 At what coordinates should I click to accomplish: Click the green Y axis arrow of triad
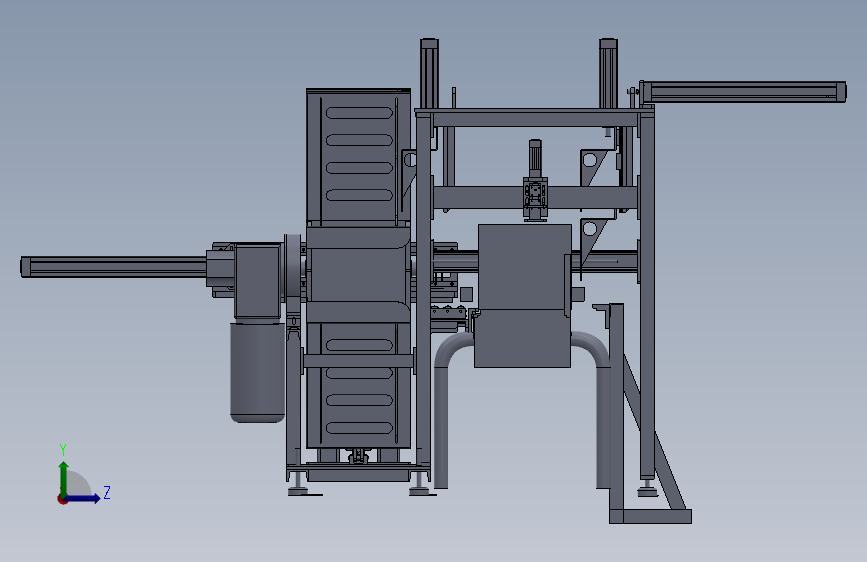coord(64,478)
